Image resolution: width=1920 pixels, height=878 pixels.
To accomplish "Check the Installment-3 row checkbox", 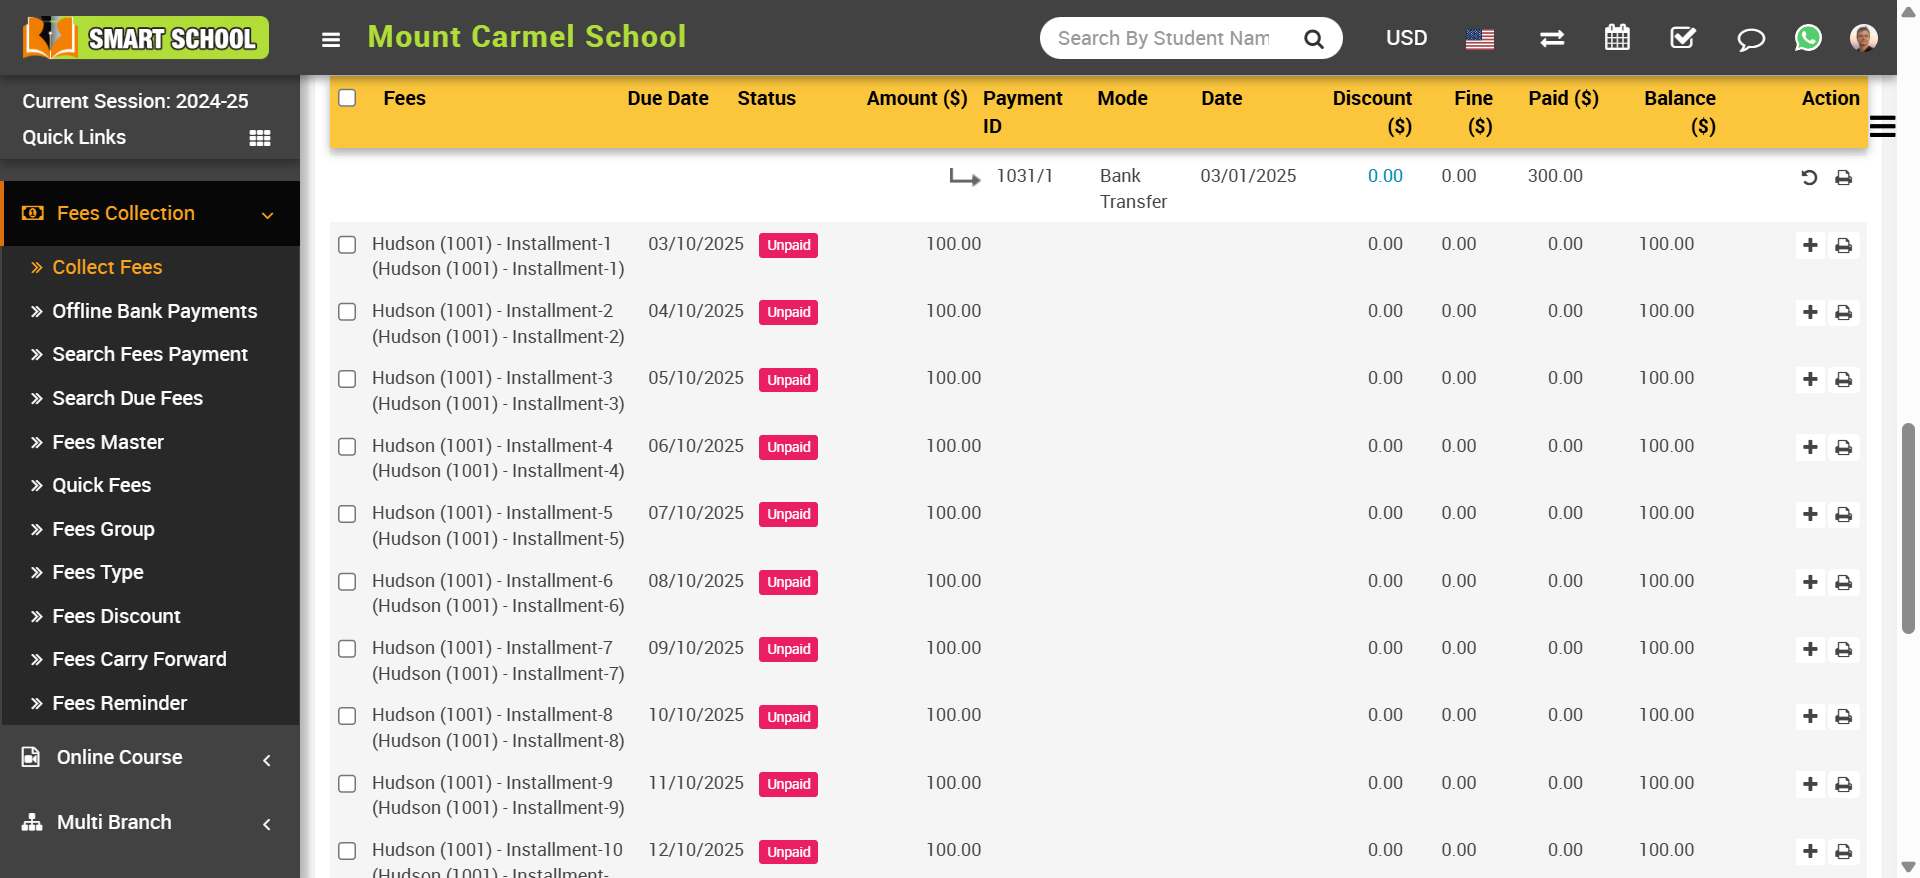I will (347, 379).
